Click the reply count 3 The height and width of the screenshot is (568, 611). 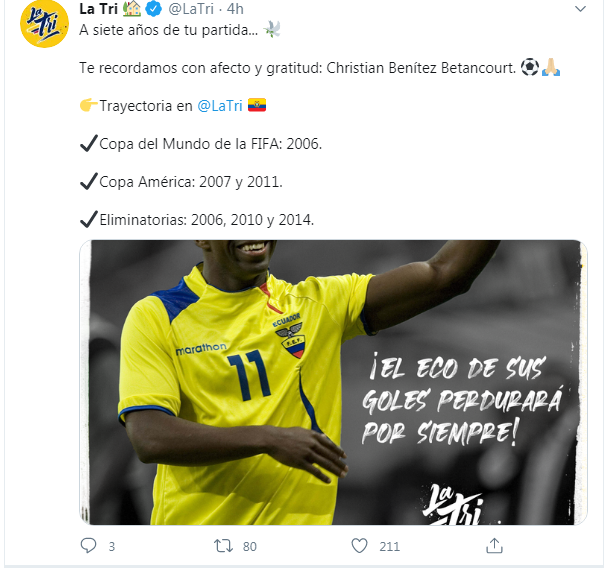click(111, 547)
